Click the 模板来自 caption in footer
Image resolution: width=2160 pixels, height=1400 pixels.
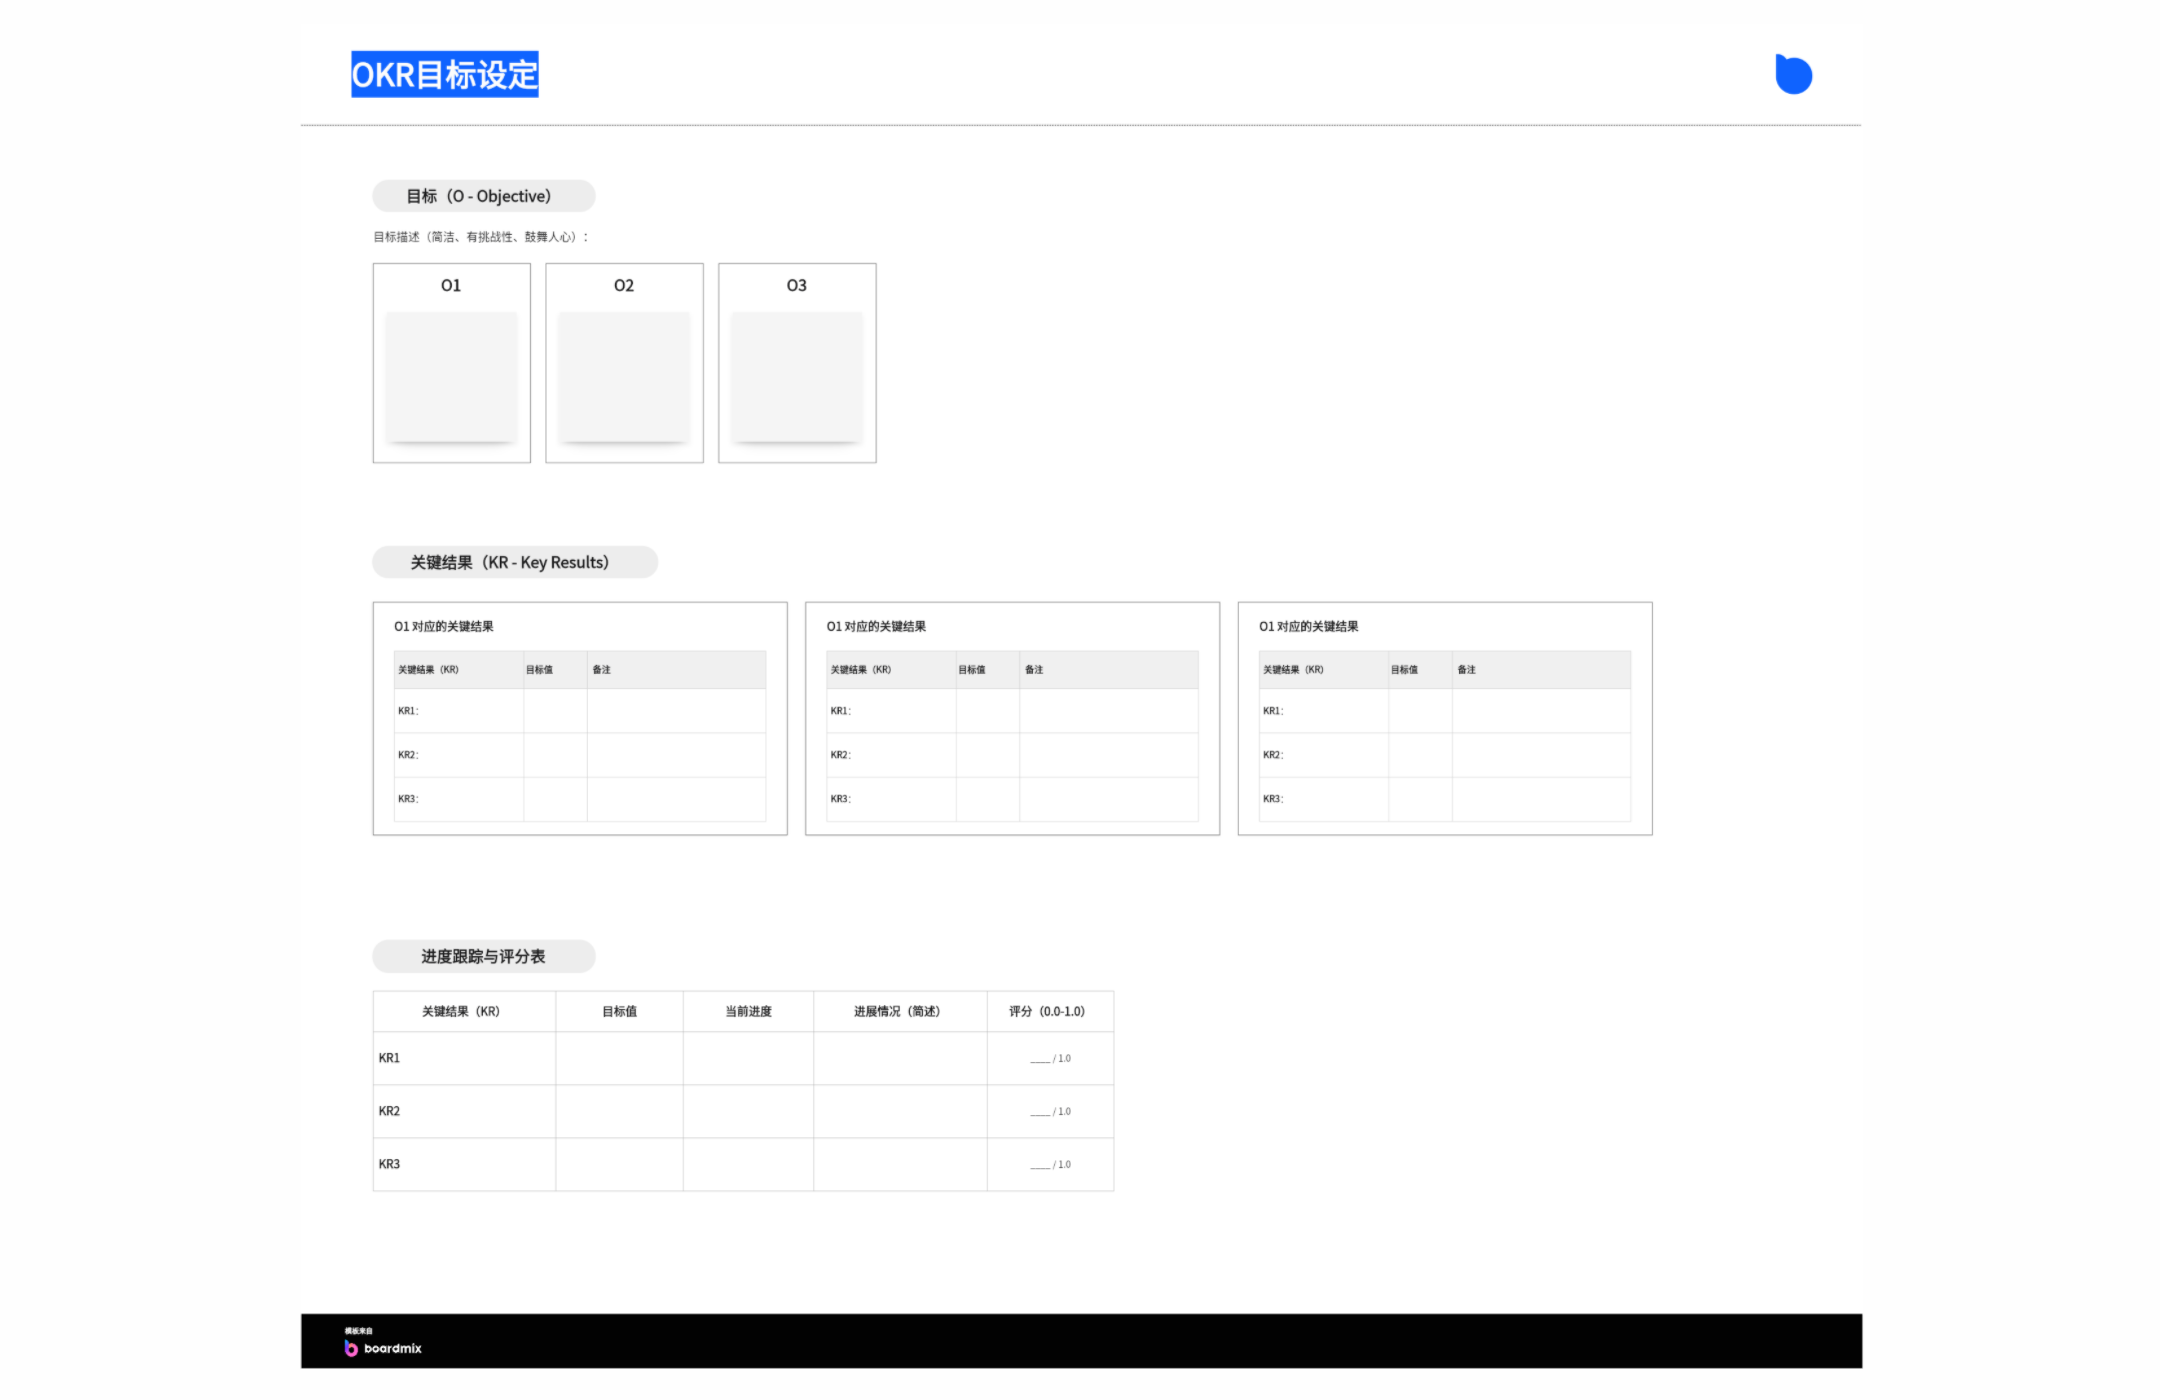358,1331
